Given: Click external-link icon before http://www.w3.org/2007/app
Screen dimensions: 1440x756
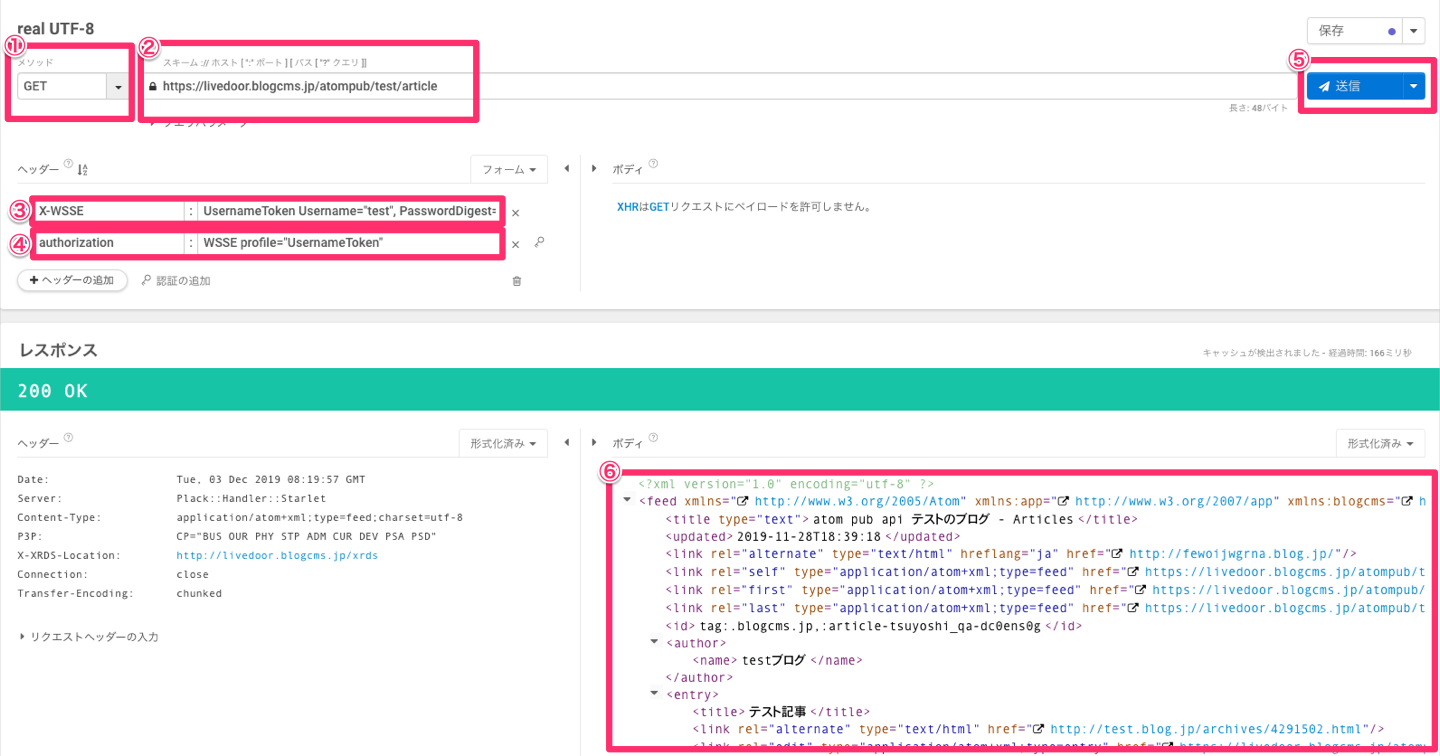Looking at the screenshot, I should [x=1064, y=500].
